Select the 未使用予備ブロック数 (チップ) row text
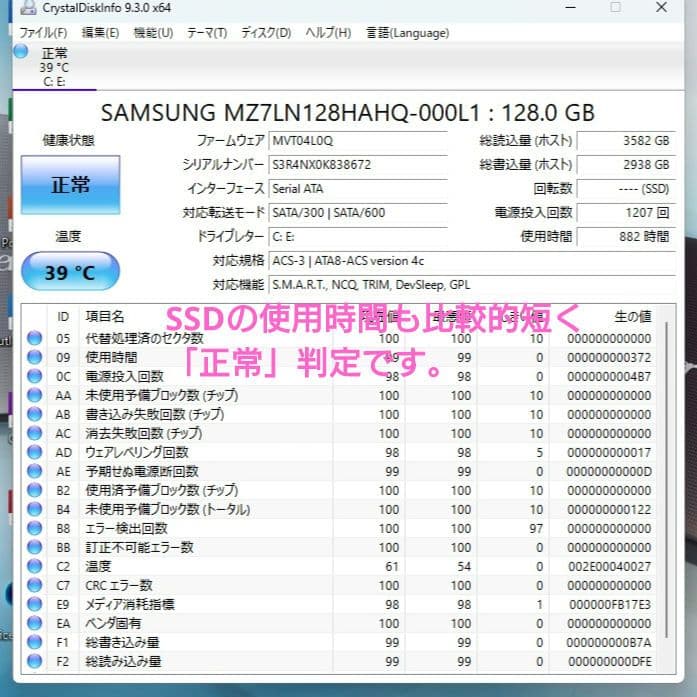 [162, 395]
